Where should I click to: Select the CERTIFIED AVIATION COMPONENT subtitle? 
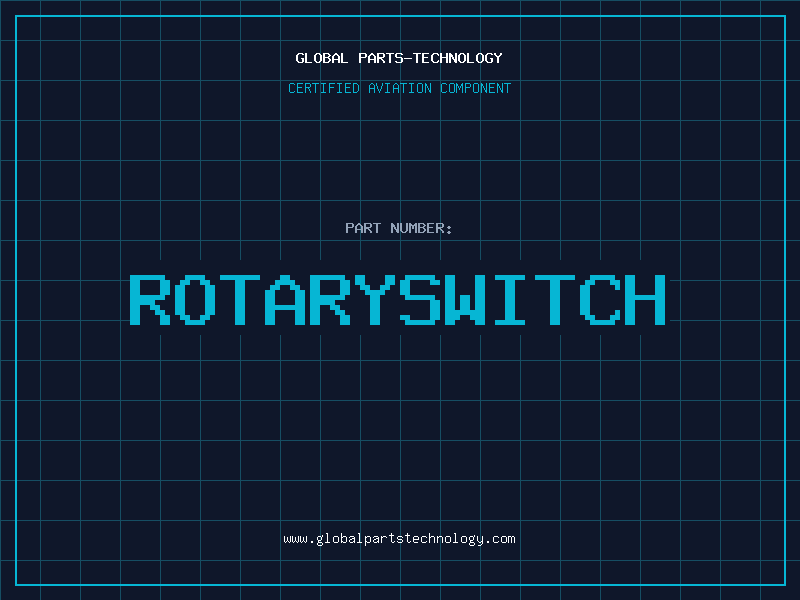(399, 88)
